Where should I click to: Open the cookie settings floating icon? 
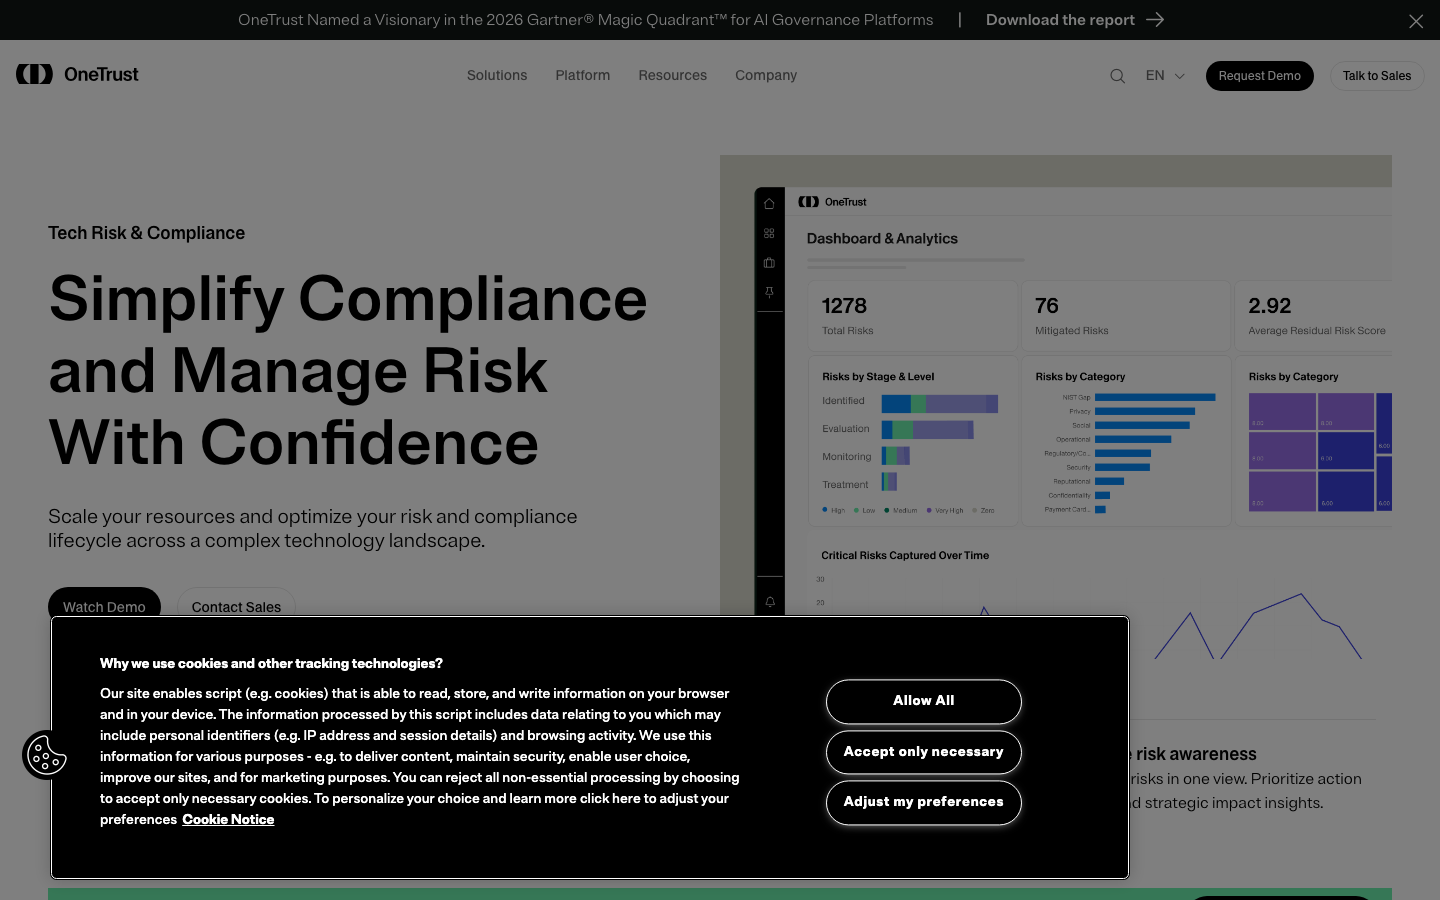tap(46, 755)
